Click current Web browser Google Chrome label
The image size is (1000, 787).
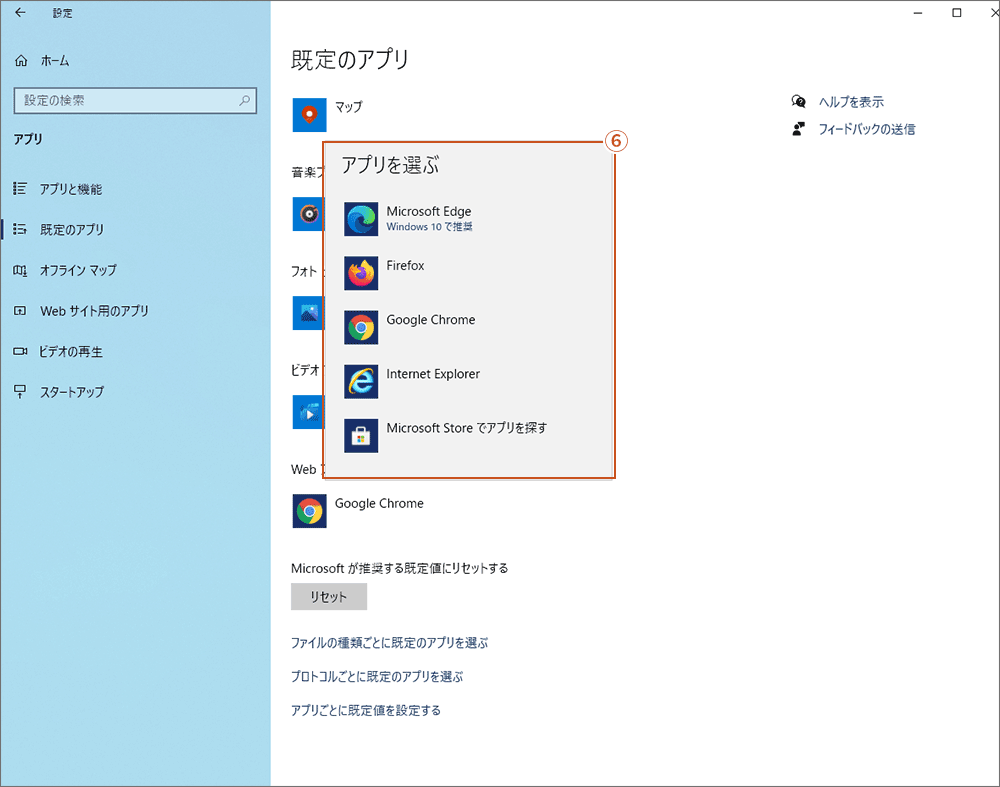pos(379,504)
